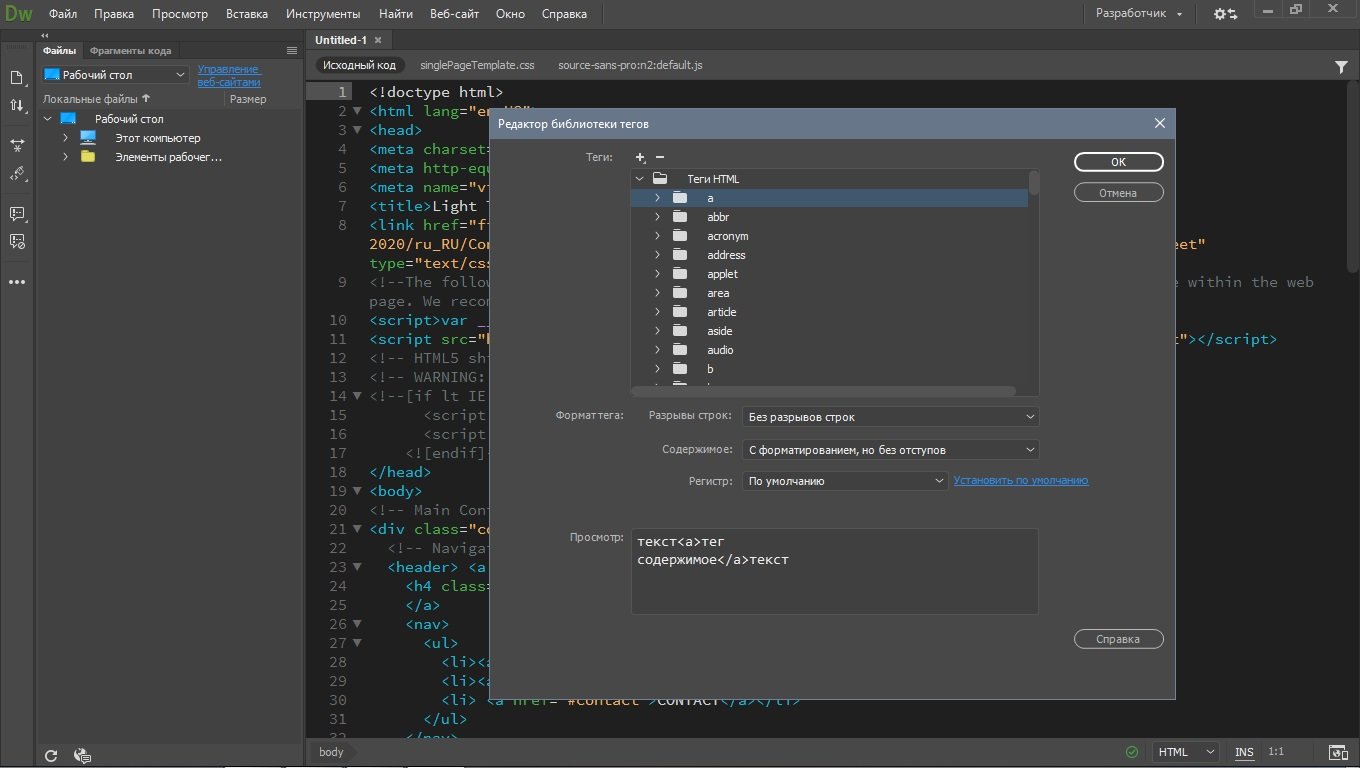Click the Open Documents icon in left toolbar
1360x768 pixels.
(17, 78)
